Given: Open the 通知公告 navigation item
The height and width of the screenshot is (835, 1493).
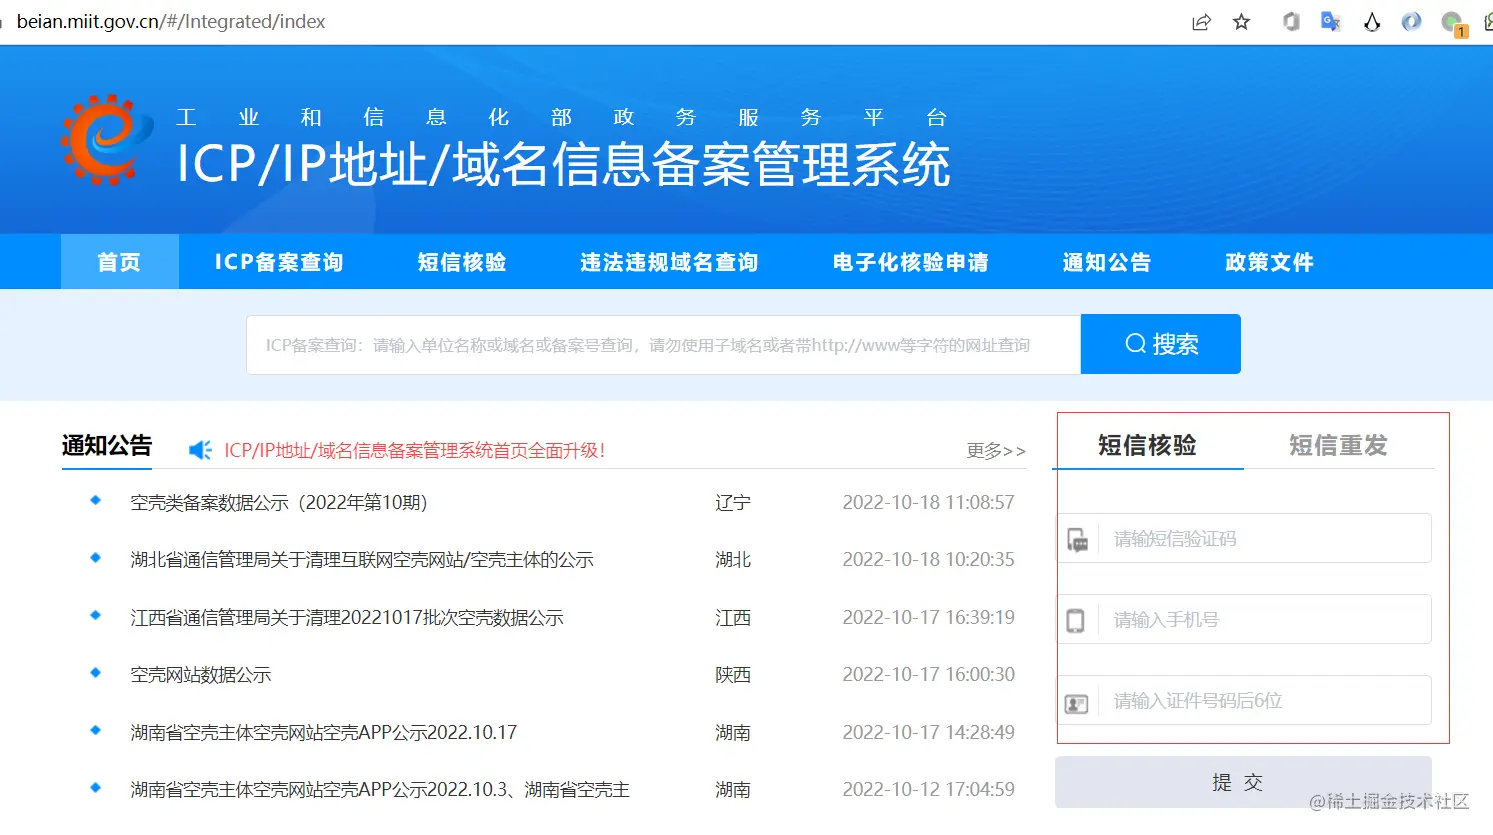Looking at the screenshot, I should (x=1107, y=262).
